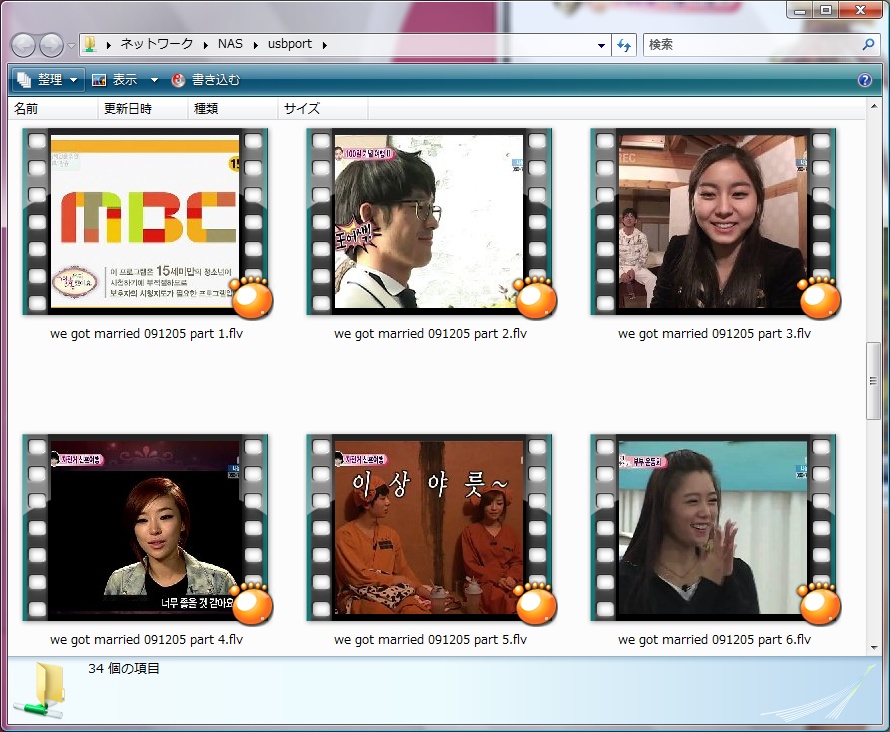Go back with the Back arrow button

pos(24,45)
